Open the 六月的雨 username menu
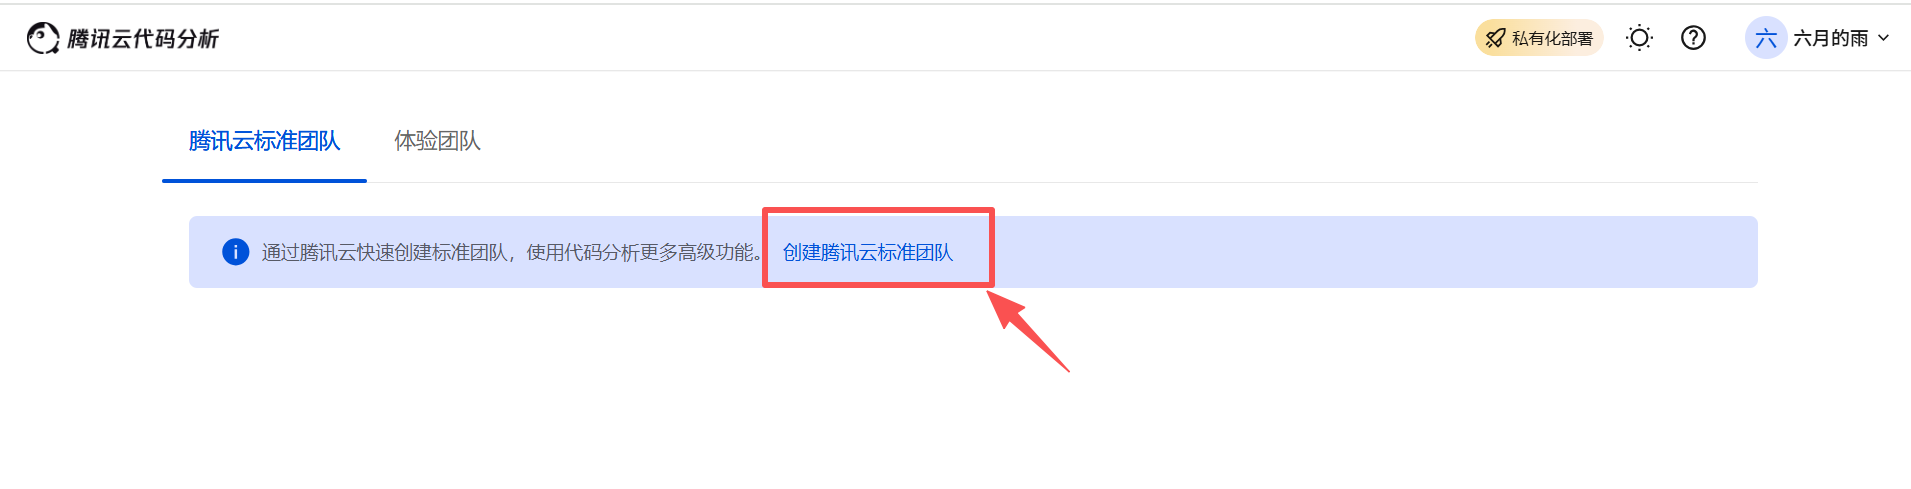The image size is (1911, 489). point(1830,38)
